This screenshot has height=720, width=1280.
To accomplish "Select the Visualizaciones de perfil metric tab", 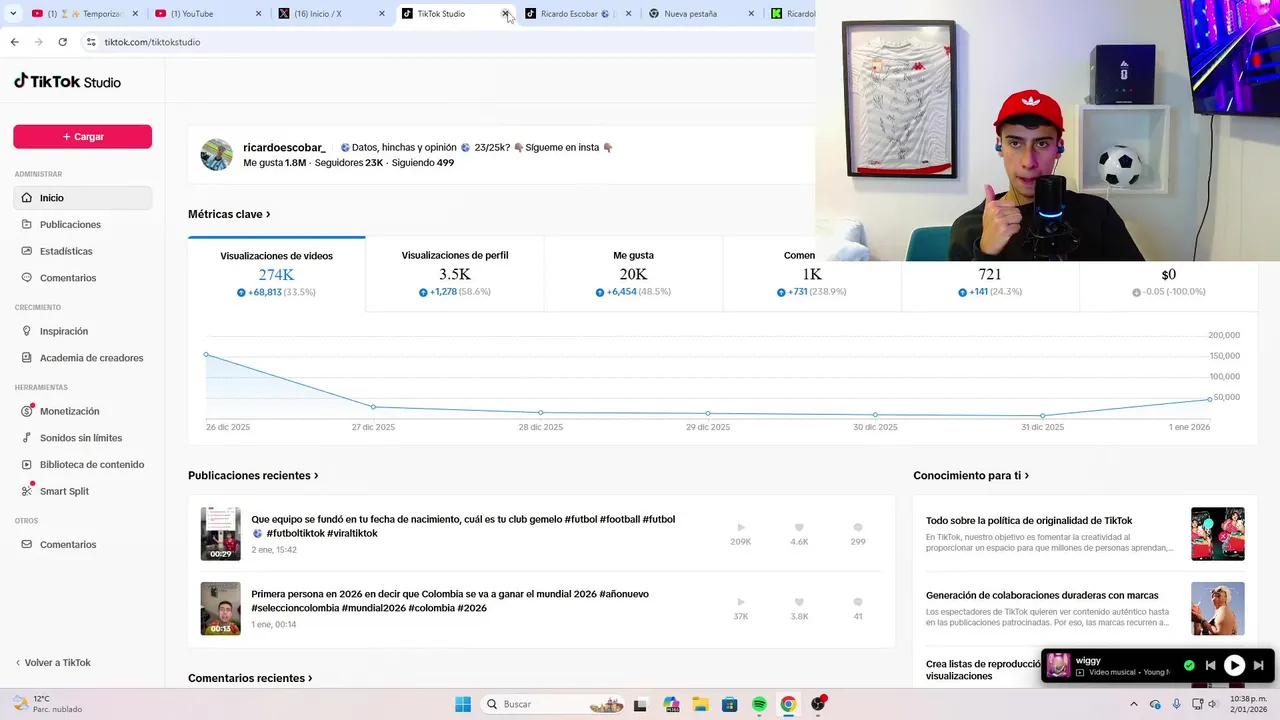I will tap(455, 274).
